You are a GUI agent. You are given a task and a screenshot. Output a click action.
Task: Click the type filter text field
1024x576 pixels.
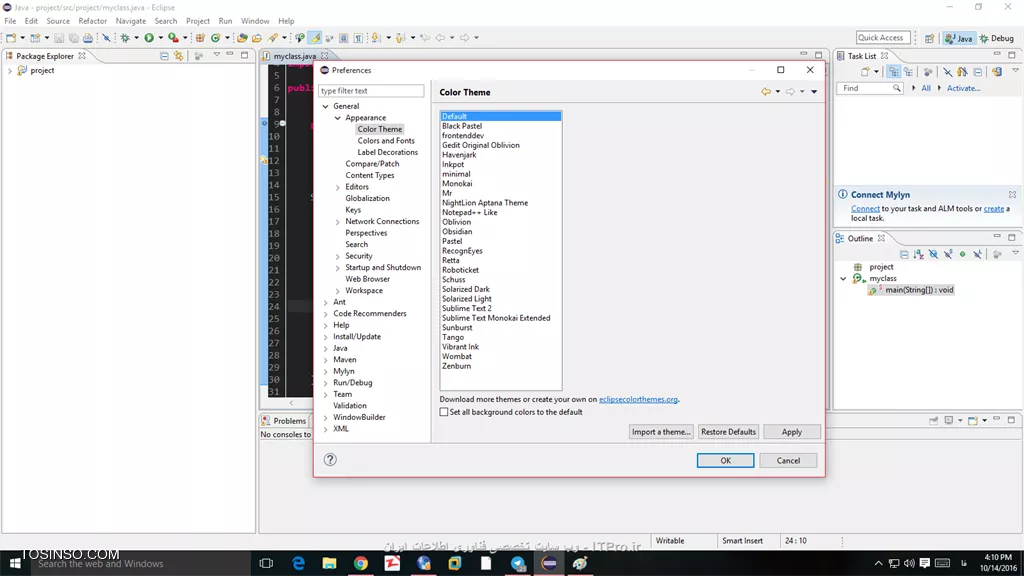370,91
